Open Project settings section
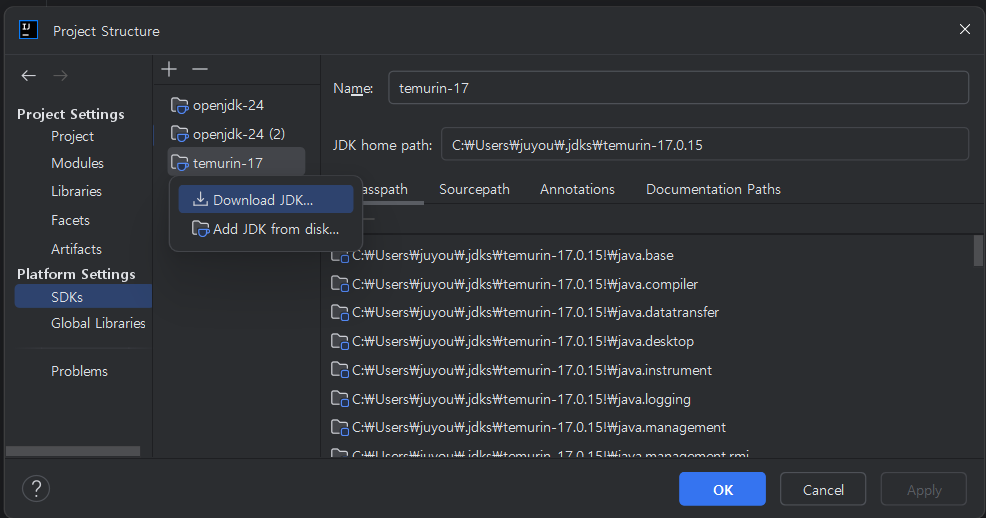Viewport: 986px width, 518px height. 72,136
